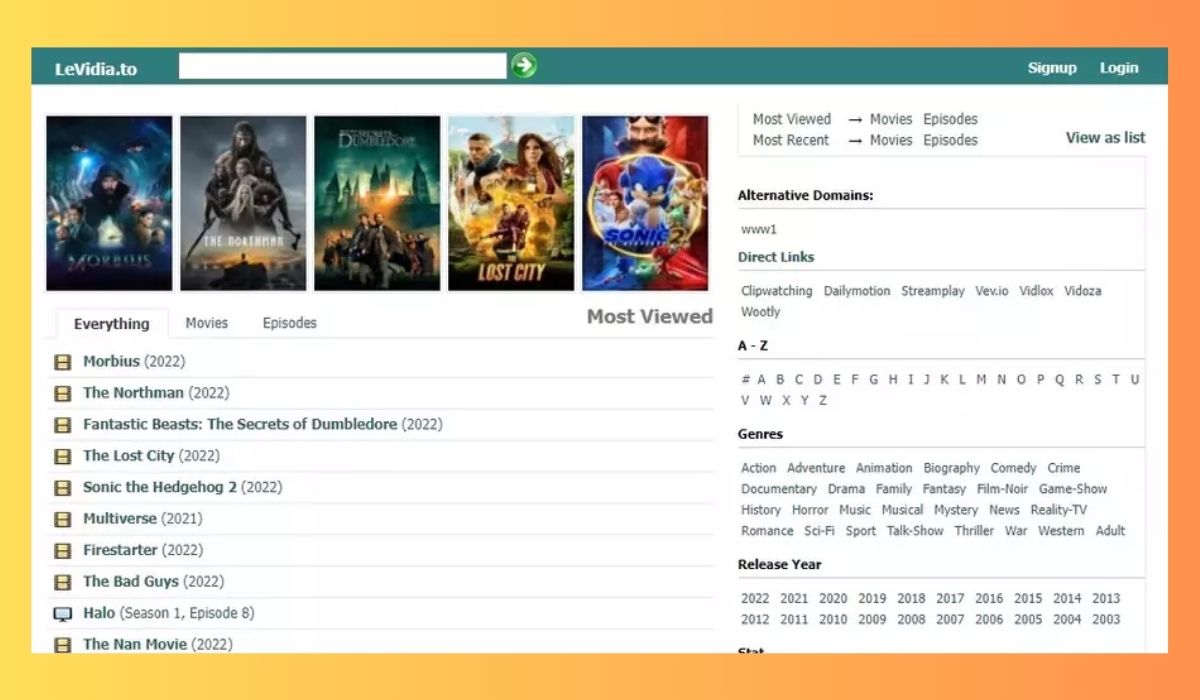Open the Login page

point(1119,68)
